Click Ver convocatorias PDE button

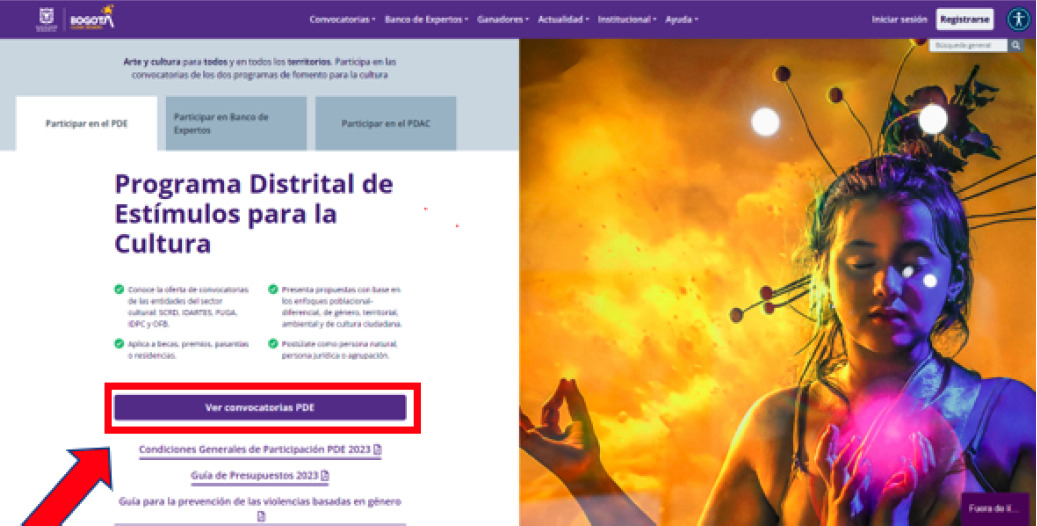click(x=260, y=408)
